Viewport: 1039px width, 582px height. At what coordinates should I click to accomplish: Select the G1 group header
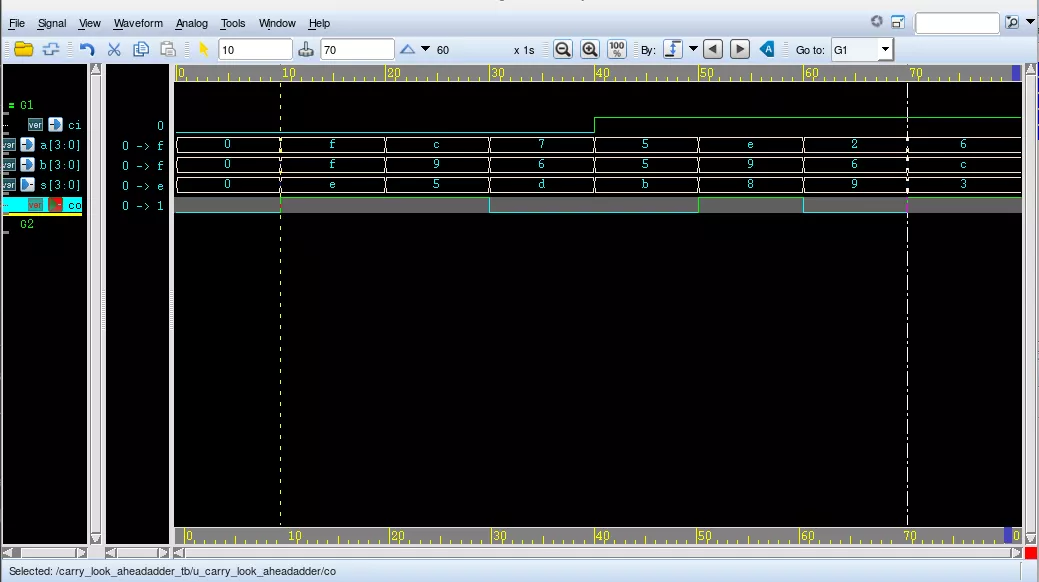click(x=27, y=105)
